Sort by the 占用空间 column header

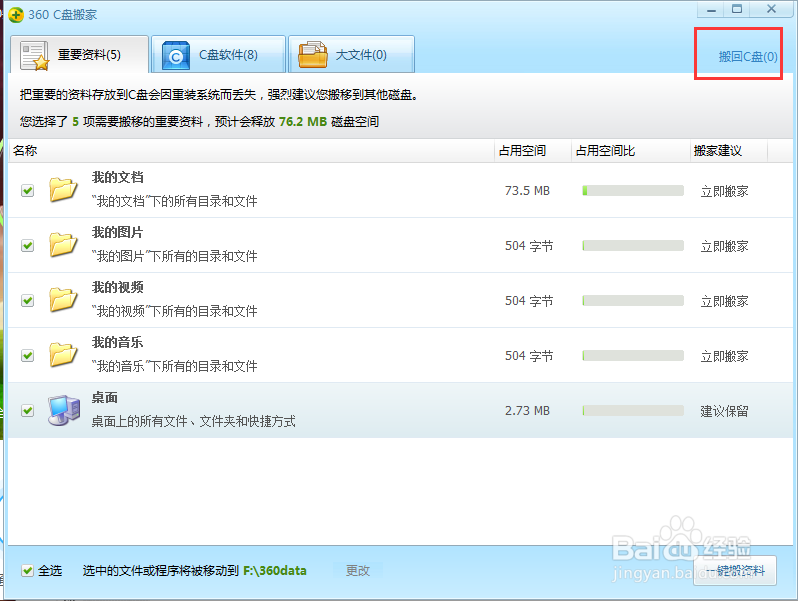(533, 151)
